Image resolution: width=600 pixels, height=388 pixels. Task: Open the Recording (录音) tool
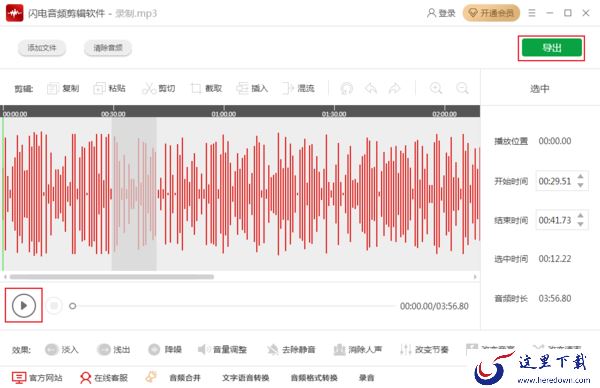[x=367, y=378]
